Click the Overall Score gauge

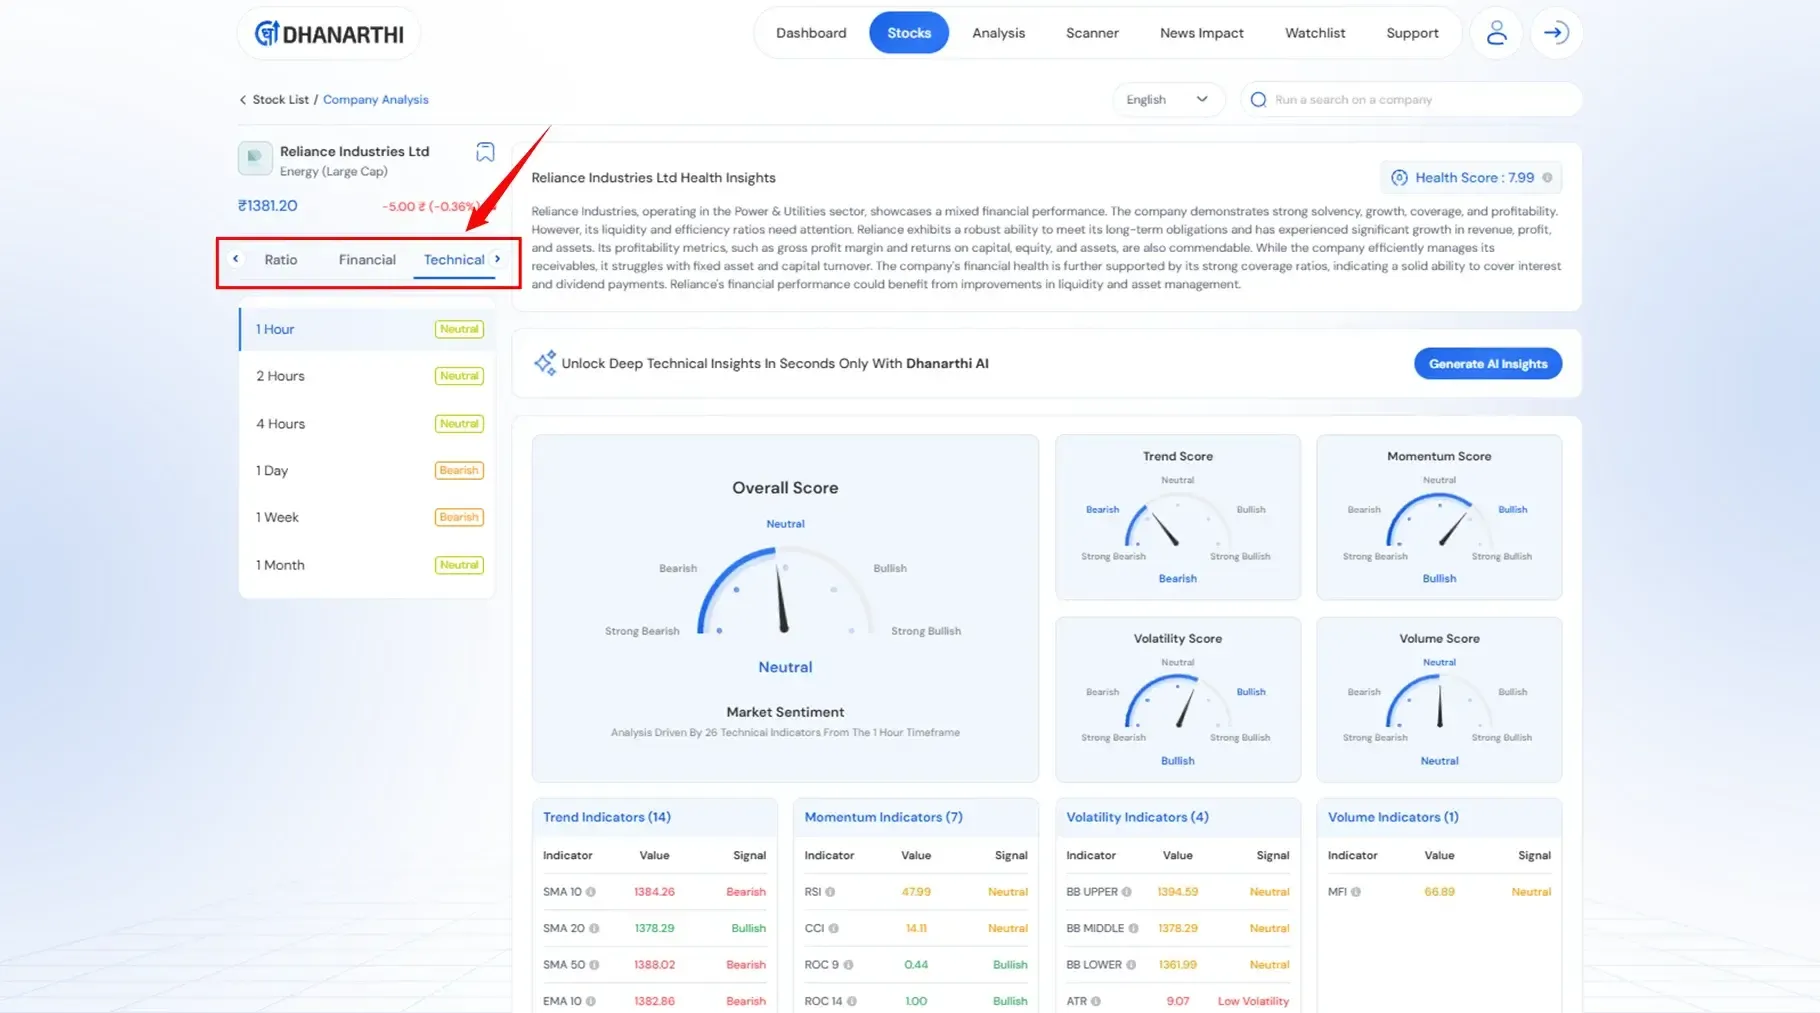(x=785, y=590)
